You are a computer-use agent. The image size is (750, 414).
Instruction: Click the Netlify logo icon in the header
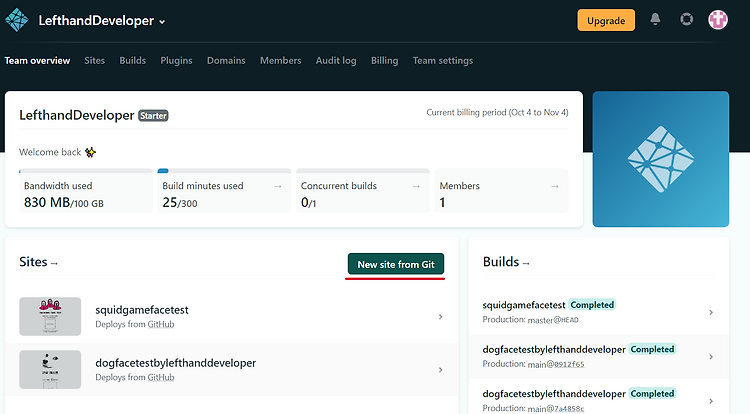17,21
